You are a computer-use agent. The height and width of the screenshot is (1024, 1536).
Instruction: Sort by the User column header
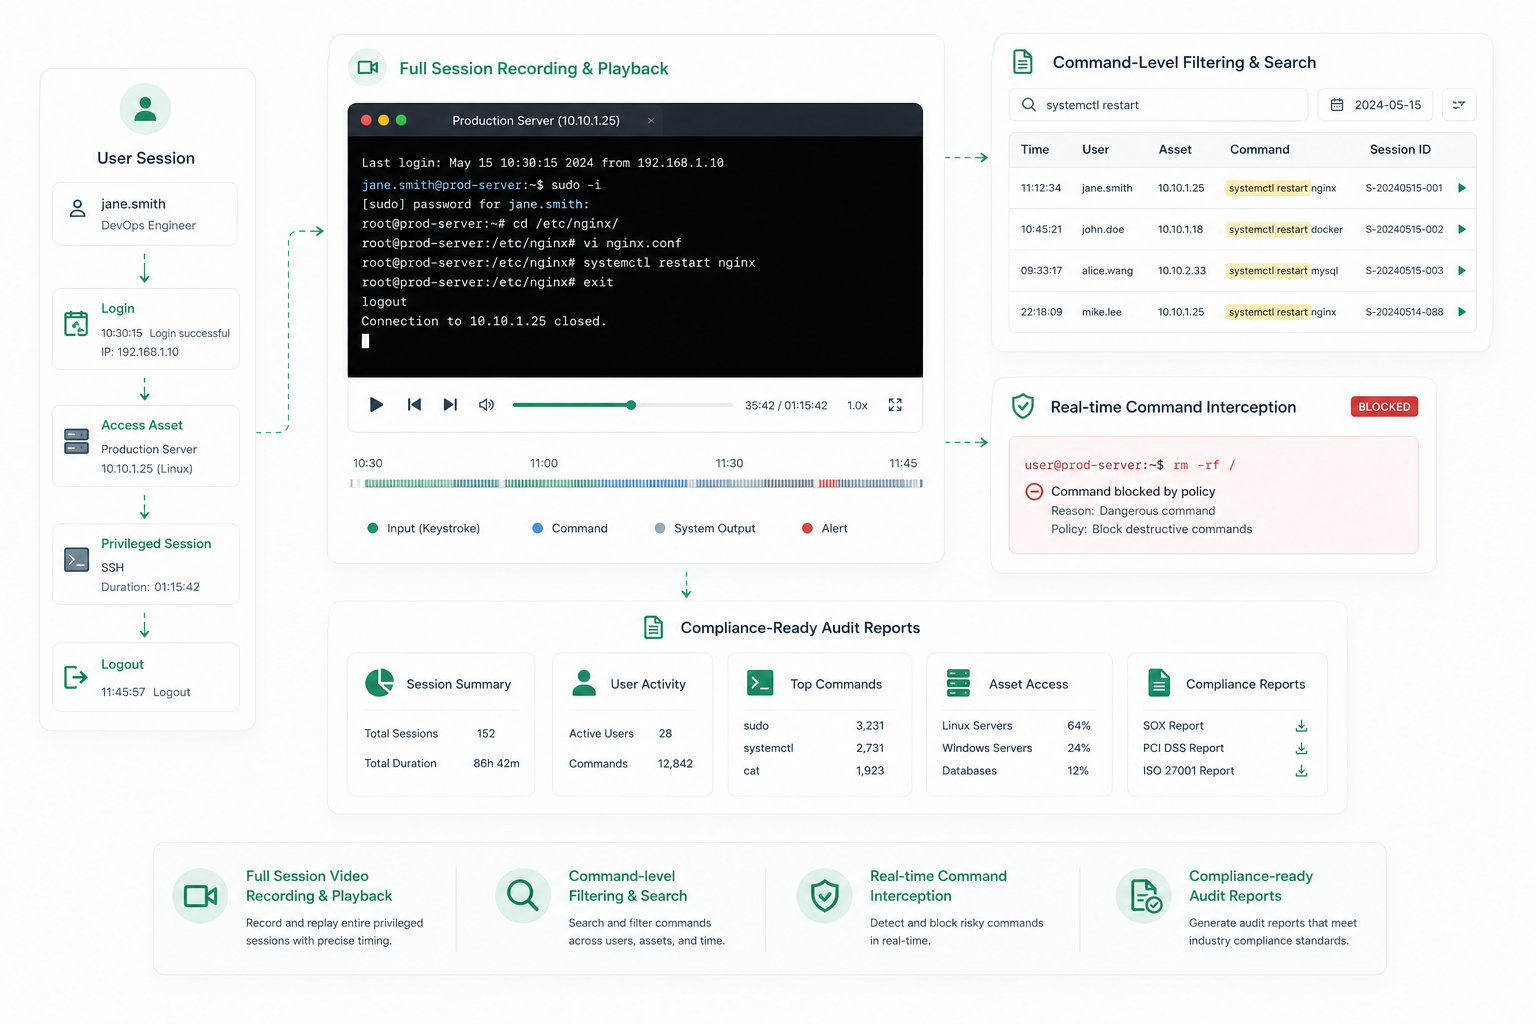click(x=1095, y=150)
